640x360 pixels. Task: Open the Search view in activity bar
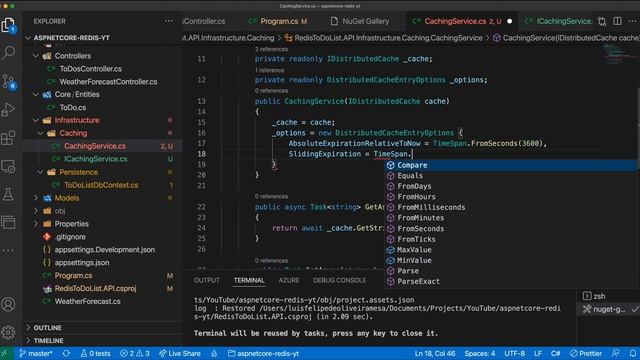[x=8, y=53]
